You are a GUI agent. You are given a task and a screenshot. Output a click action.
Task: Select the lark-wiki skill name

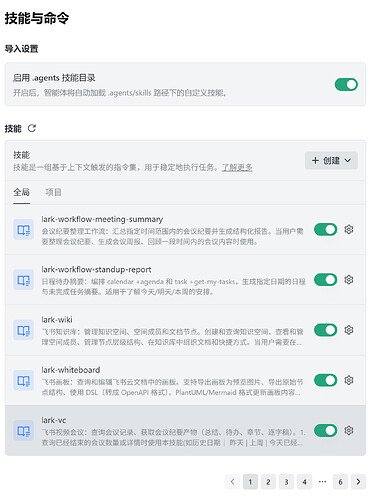57,320
